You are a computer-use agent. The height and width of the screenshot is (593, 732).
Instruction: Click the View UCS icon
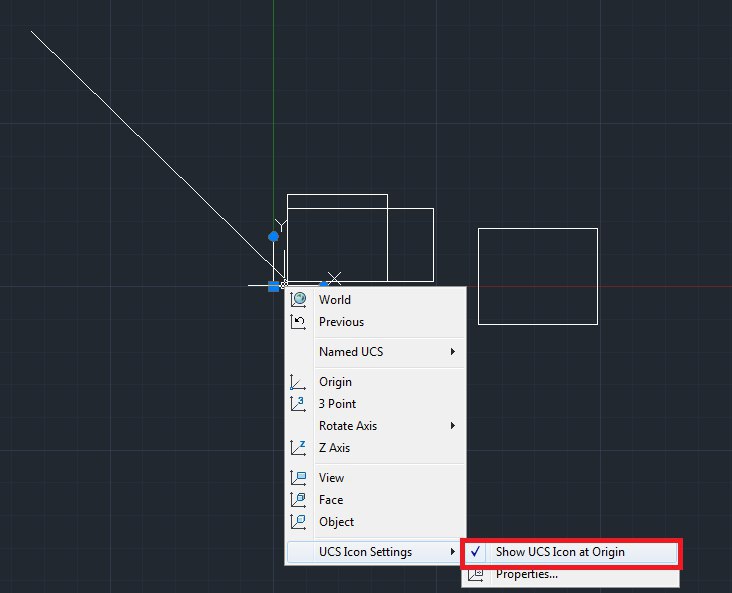click(x=298, y=478)
